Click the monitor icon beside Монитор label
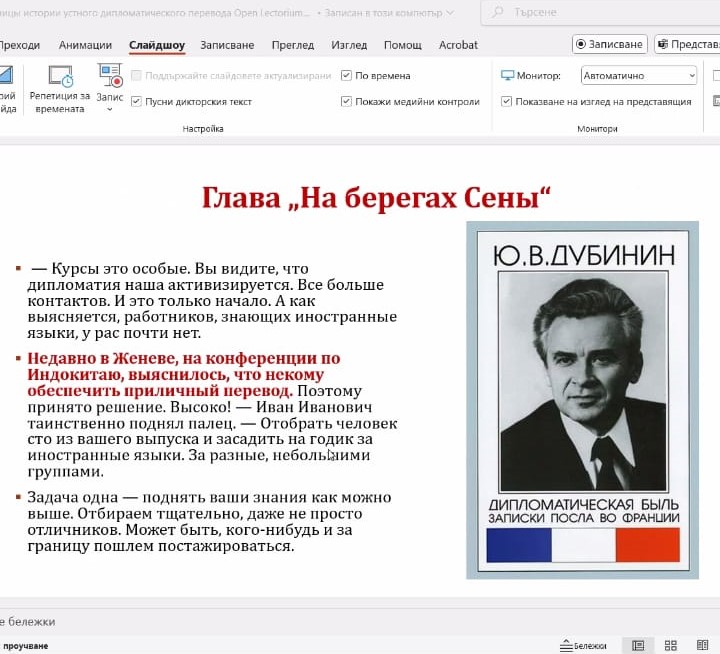 [x=507, y=76]
